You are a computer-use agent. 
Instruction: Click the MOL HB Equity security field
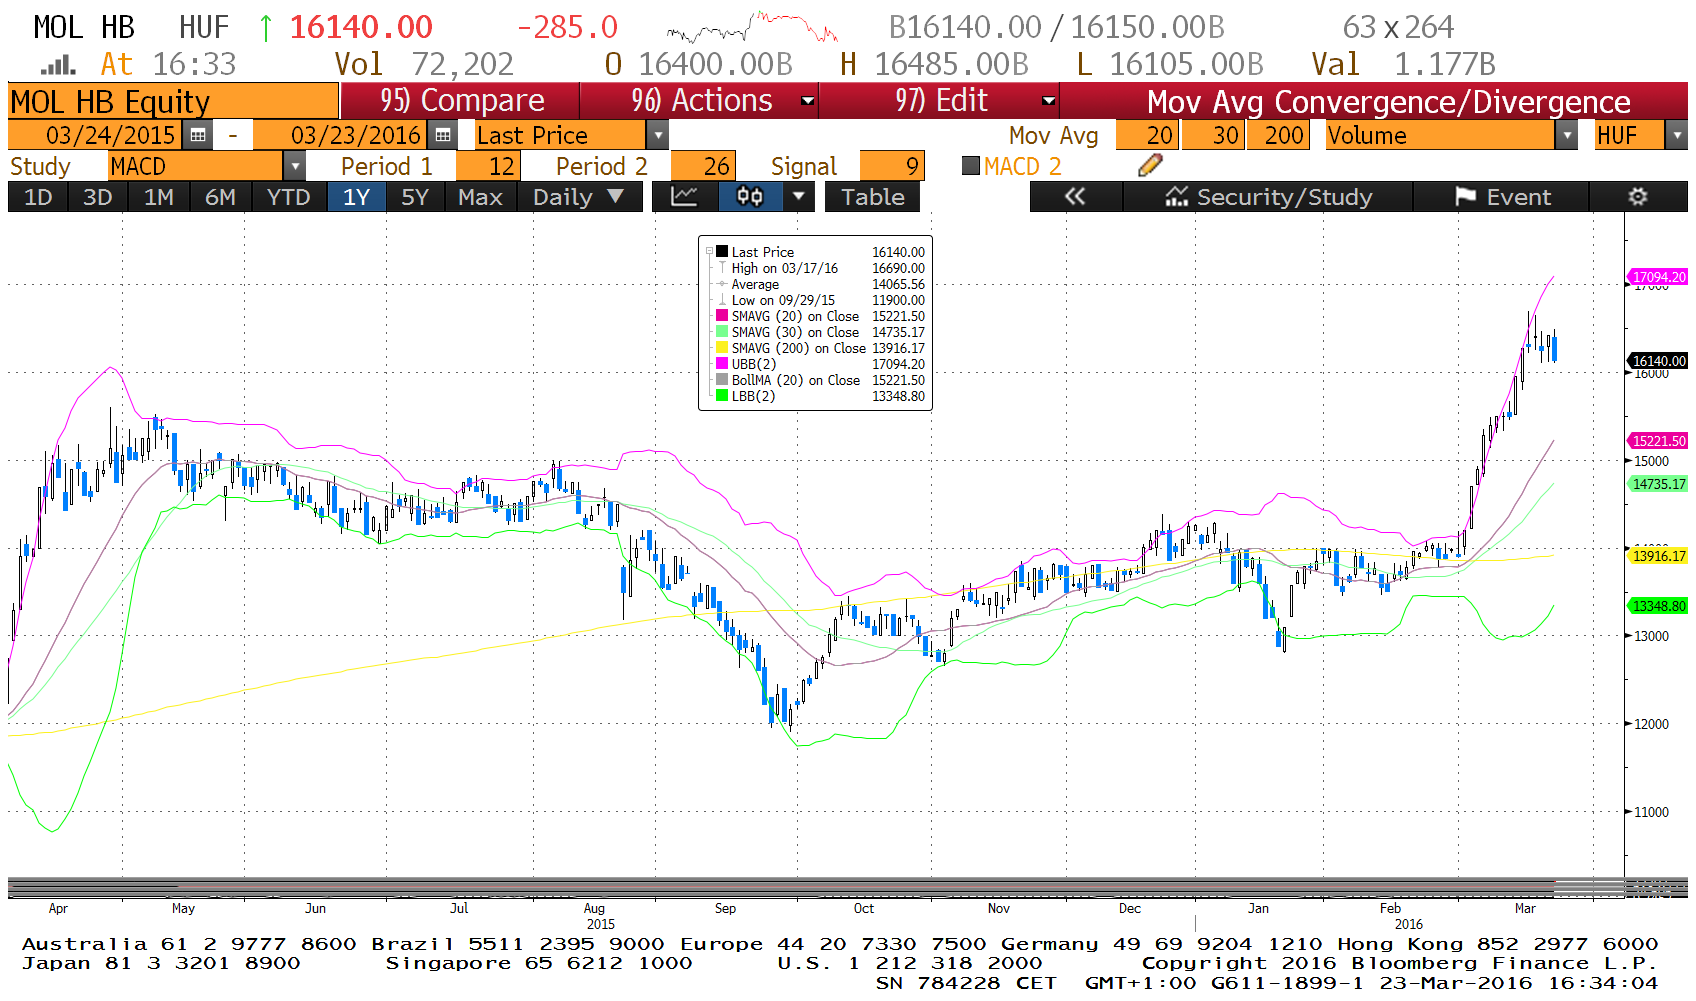click(x=173, y=101)
